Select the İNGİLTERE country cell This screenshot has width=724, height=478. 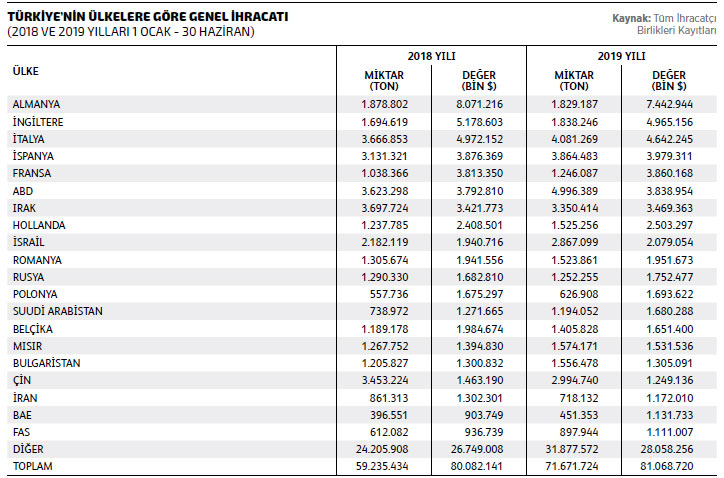click(x=37, y=121)
